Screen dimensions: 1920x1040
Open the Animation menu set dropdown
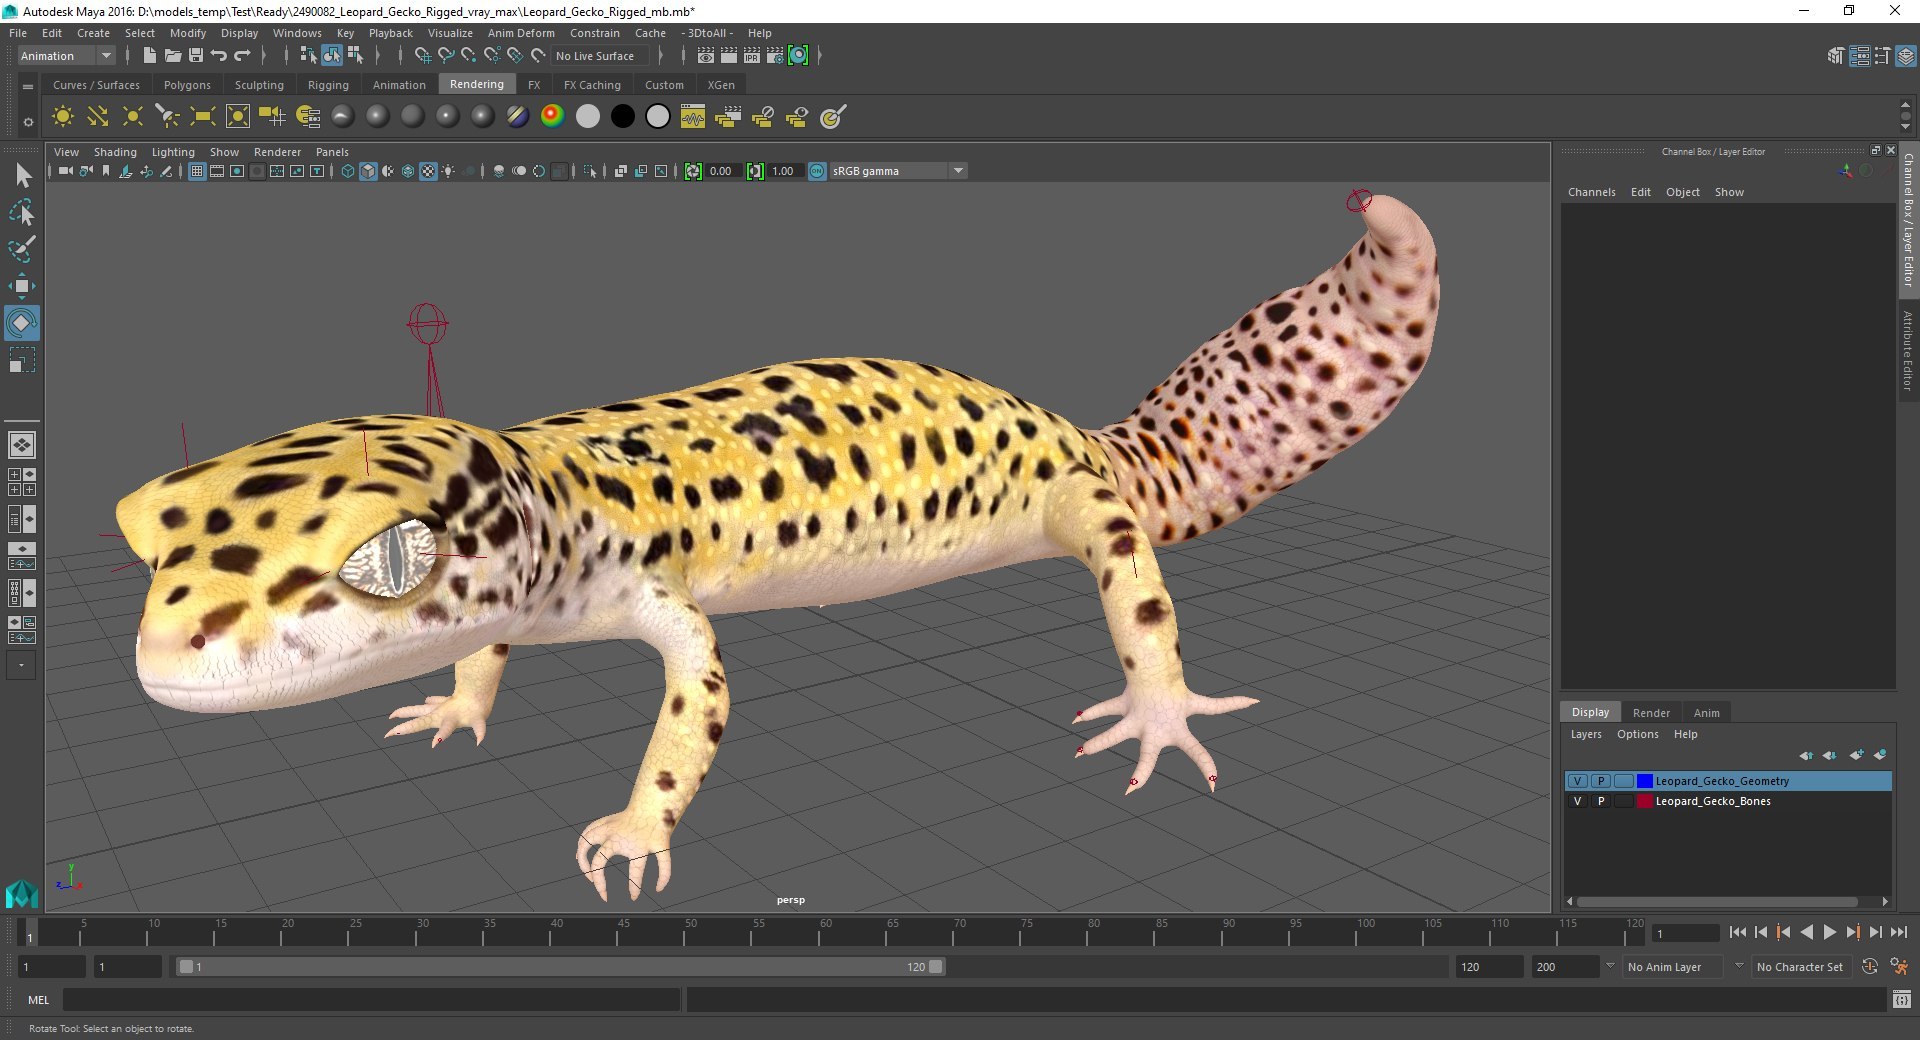[x=67, y=56]
